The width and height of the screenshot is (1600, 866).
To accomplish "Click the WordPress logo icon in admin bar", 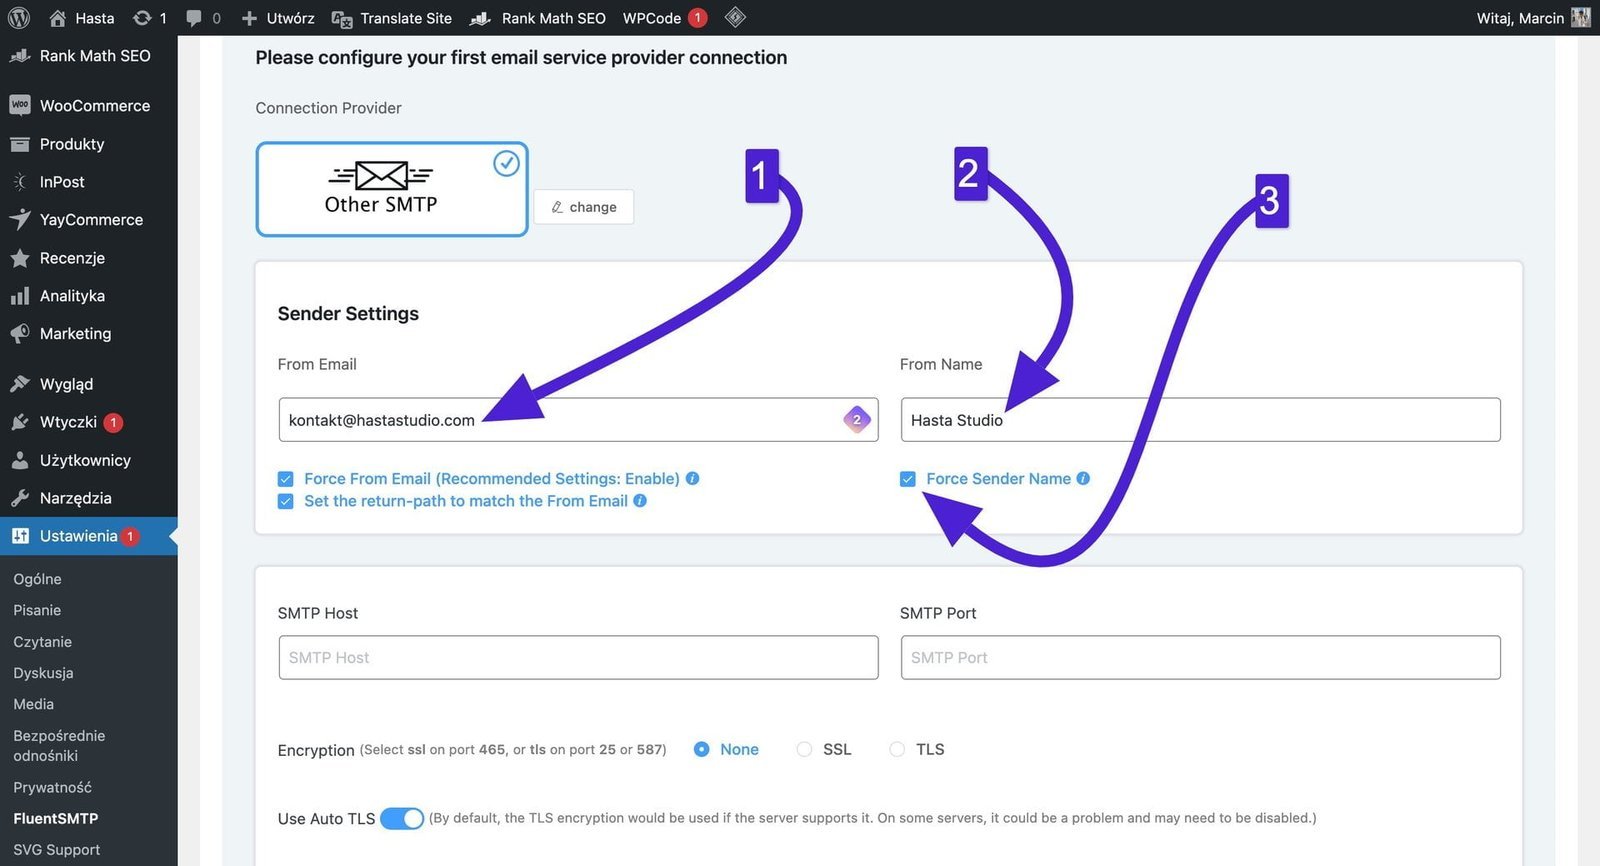I will [18, 18].
